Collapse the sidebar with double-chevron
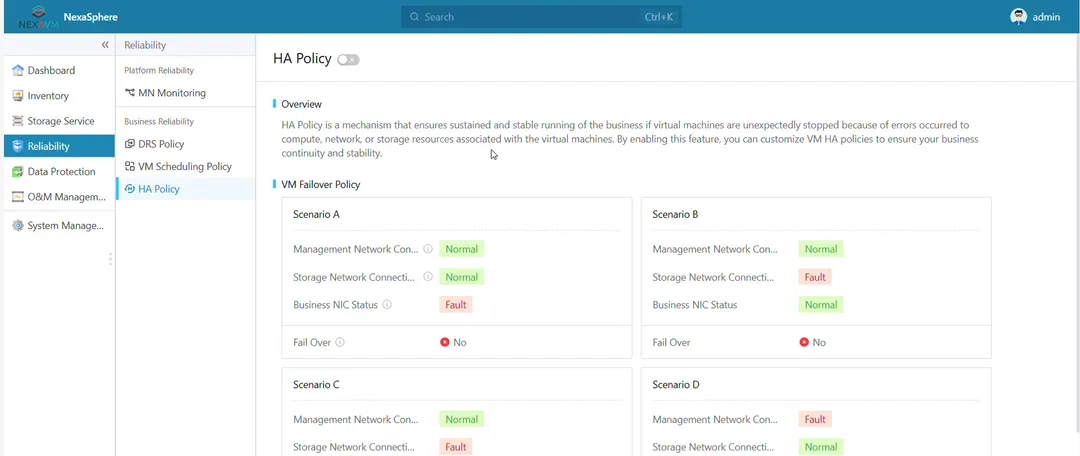 tap(105, 45)
